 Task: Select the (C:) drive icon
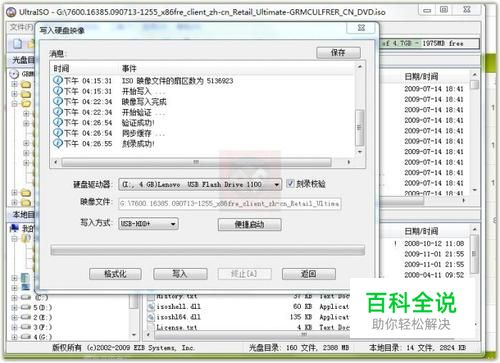click(26, 297)
